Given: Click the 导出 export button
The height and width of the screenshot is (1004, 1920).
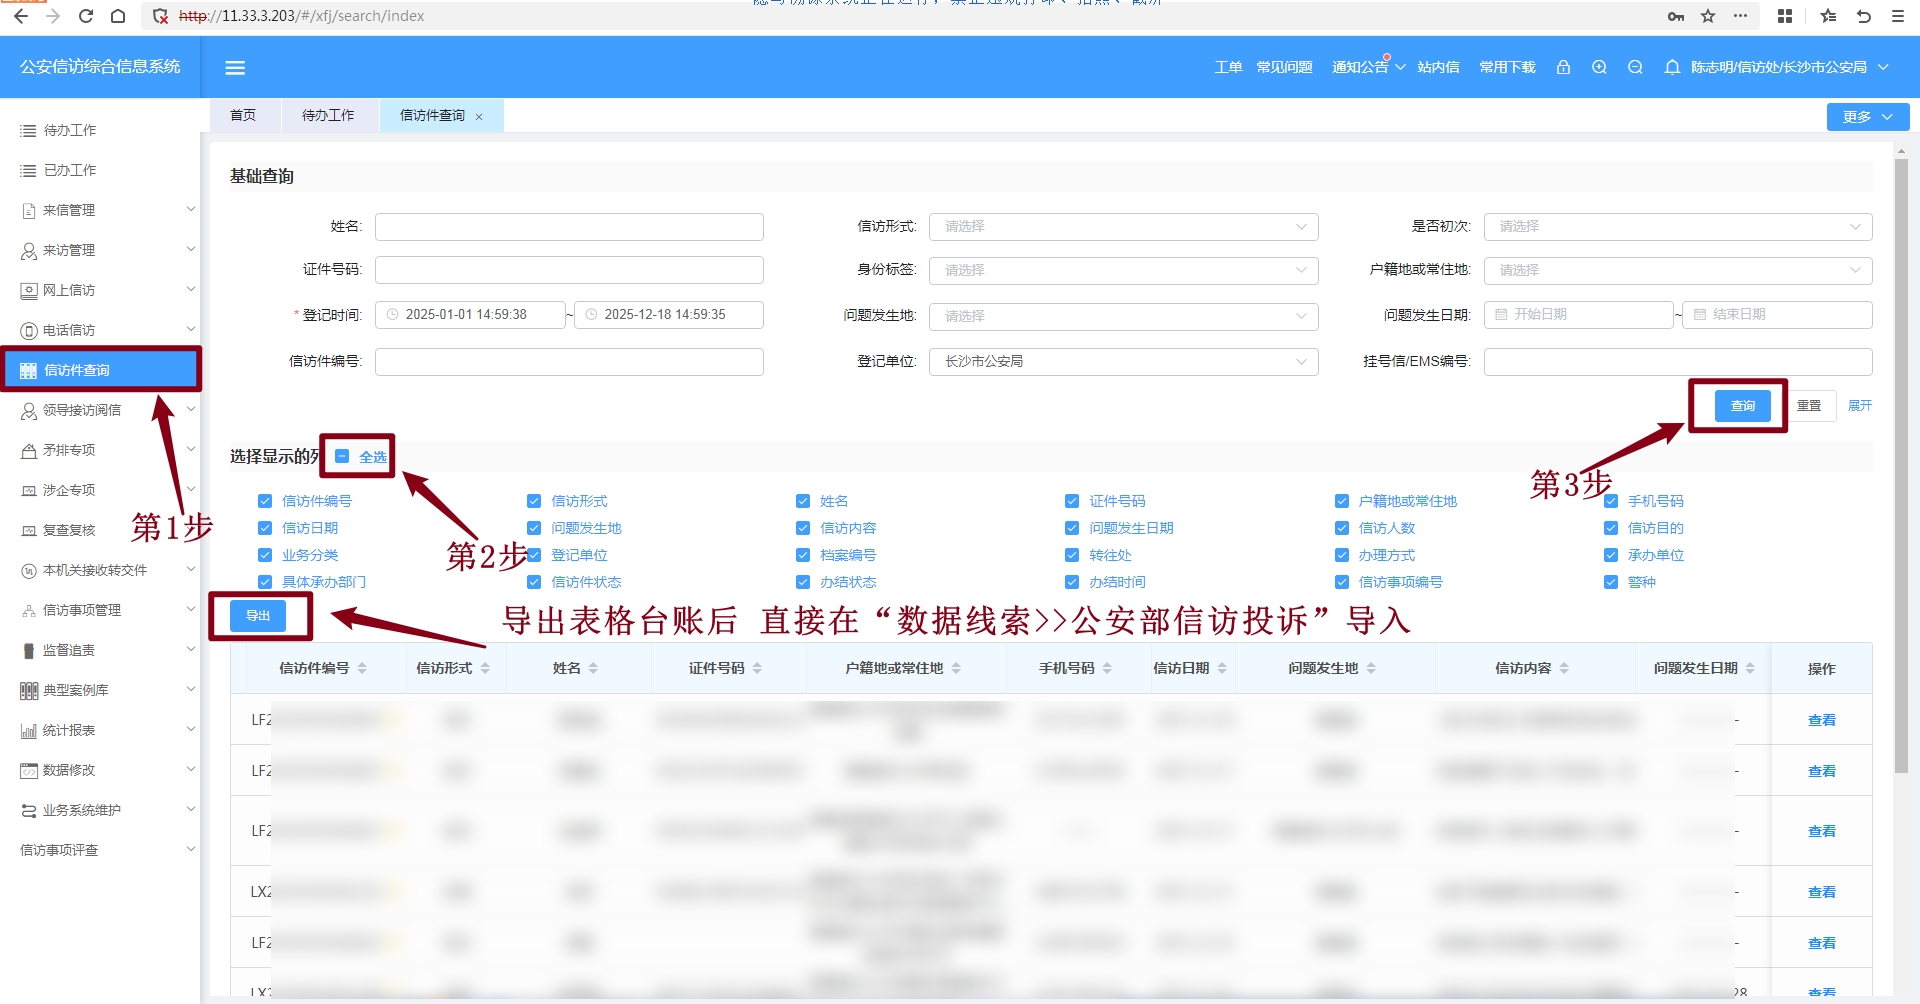Looking at the screenshot, I should pos(258,616).
